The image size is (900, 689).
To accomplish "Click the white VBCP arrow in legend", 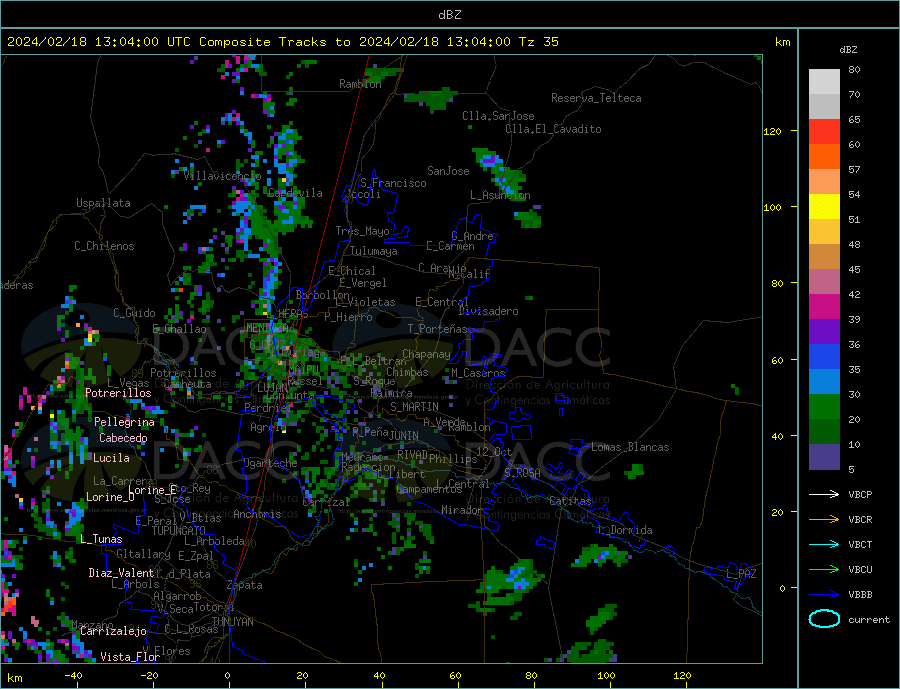I will click(824, 494).
